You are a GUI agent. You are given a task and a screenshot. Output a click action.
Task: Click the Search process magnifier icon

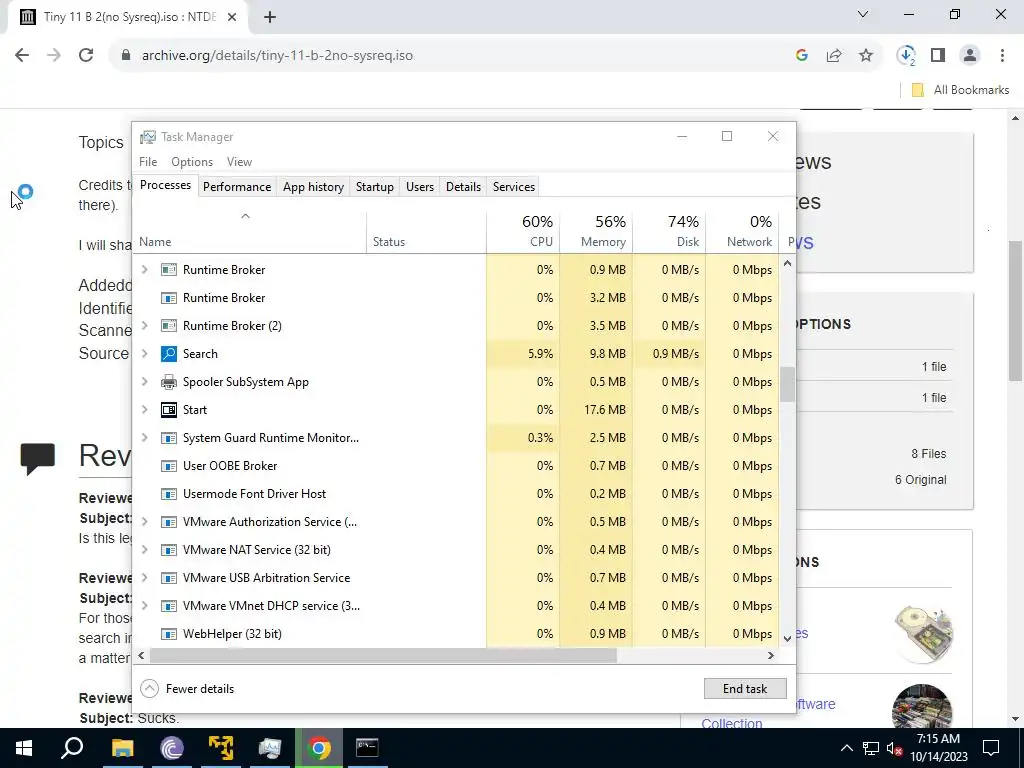click(x=168, y=354)
